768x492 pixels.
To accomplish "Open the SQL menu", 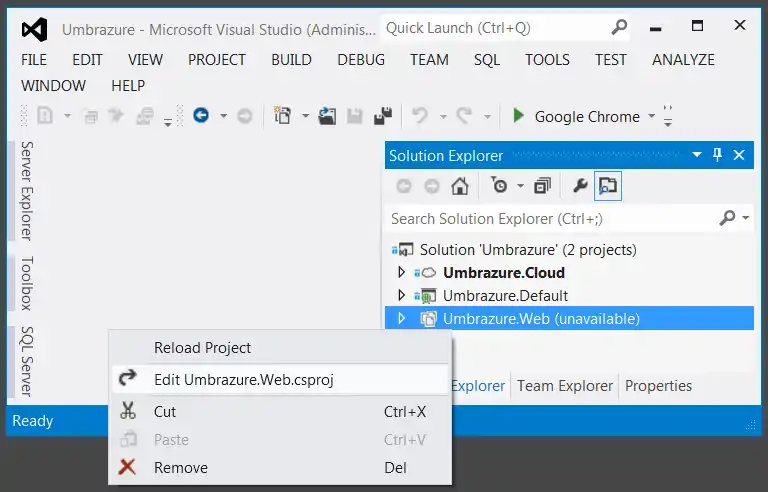I will point(486,60).
